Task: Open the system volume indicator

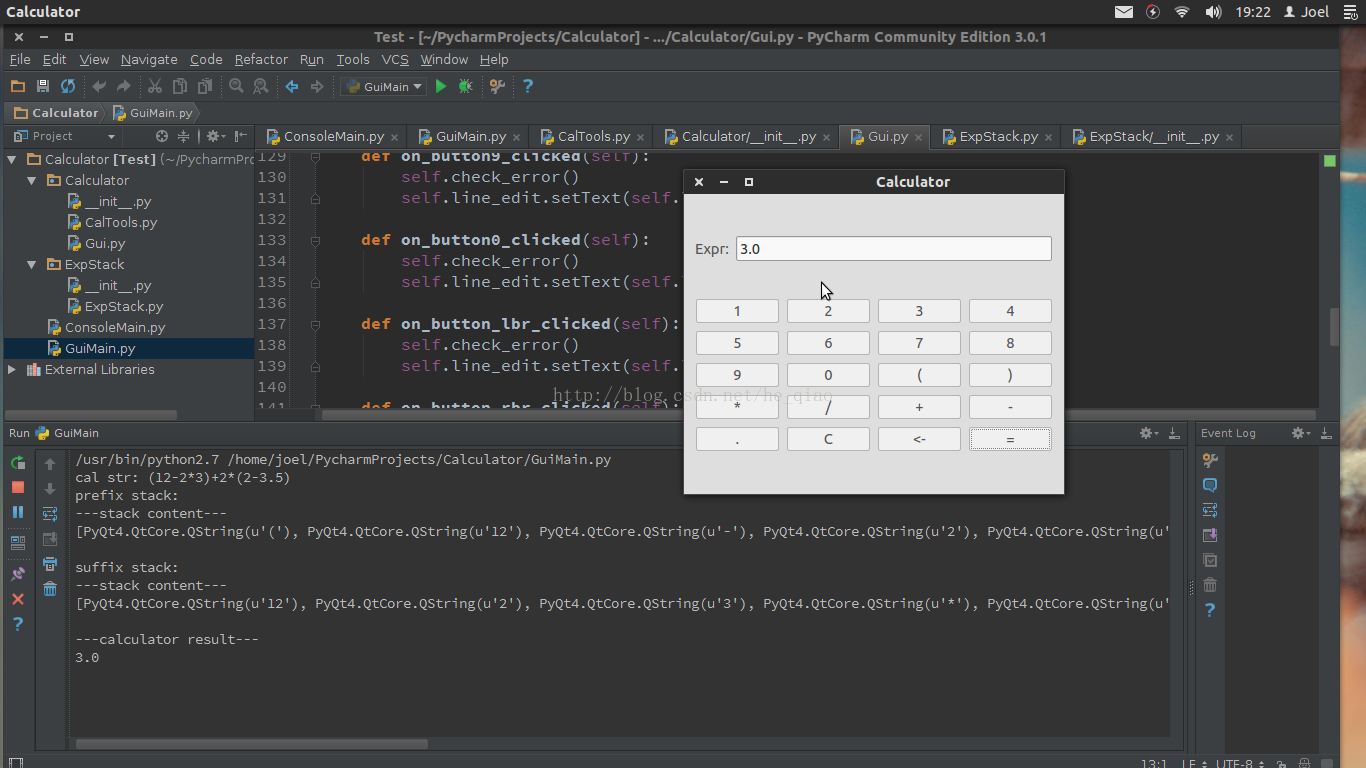Action: click(x=1213, y=12)
